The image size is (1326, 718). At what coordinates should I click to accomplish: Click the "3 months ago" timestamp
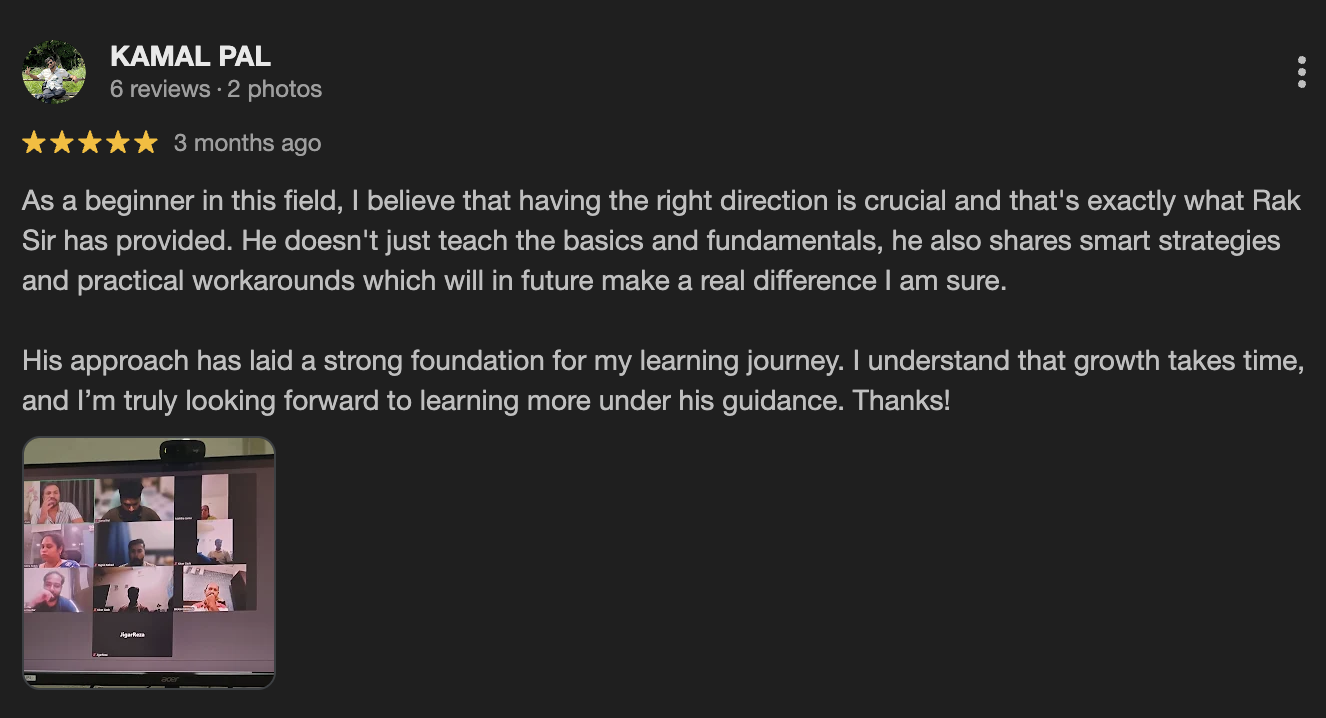(x=247, y=143)
